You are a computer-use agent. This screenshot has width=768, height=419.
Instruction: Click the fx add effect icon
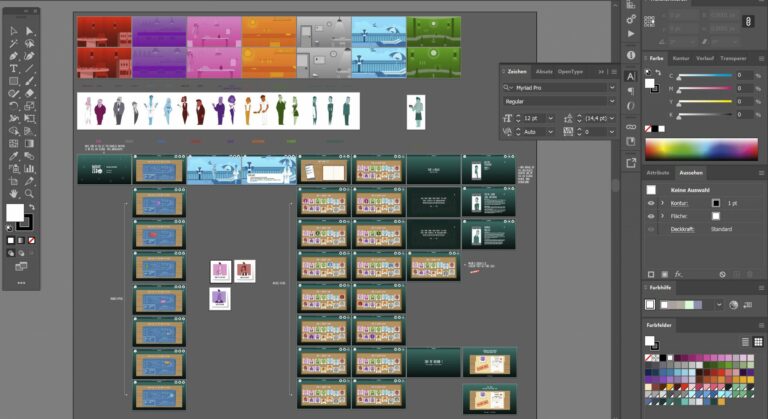click(678, 273)
